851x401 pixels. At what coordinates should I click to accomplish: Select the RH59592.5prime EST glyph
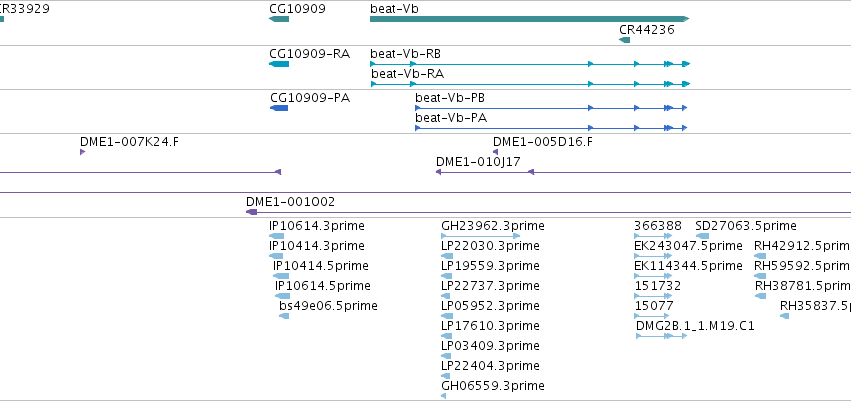pyautogui.click(x=760, y=276)
